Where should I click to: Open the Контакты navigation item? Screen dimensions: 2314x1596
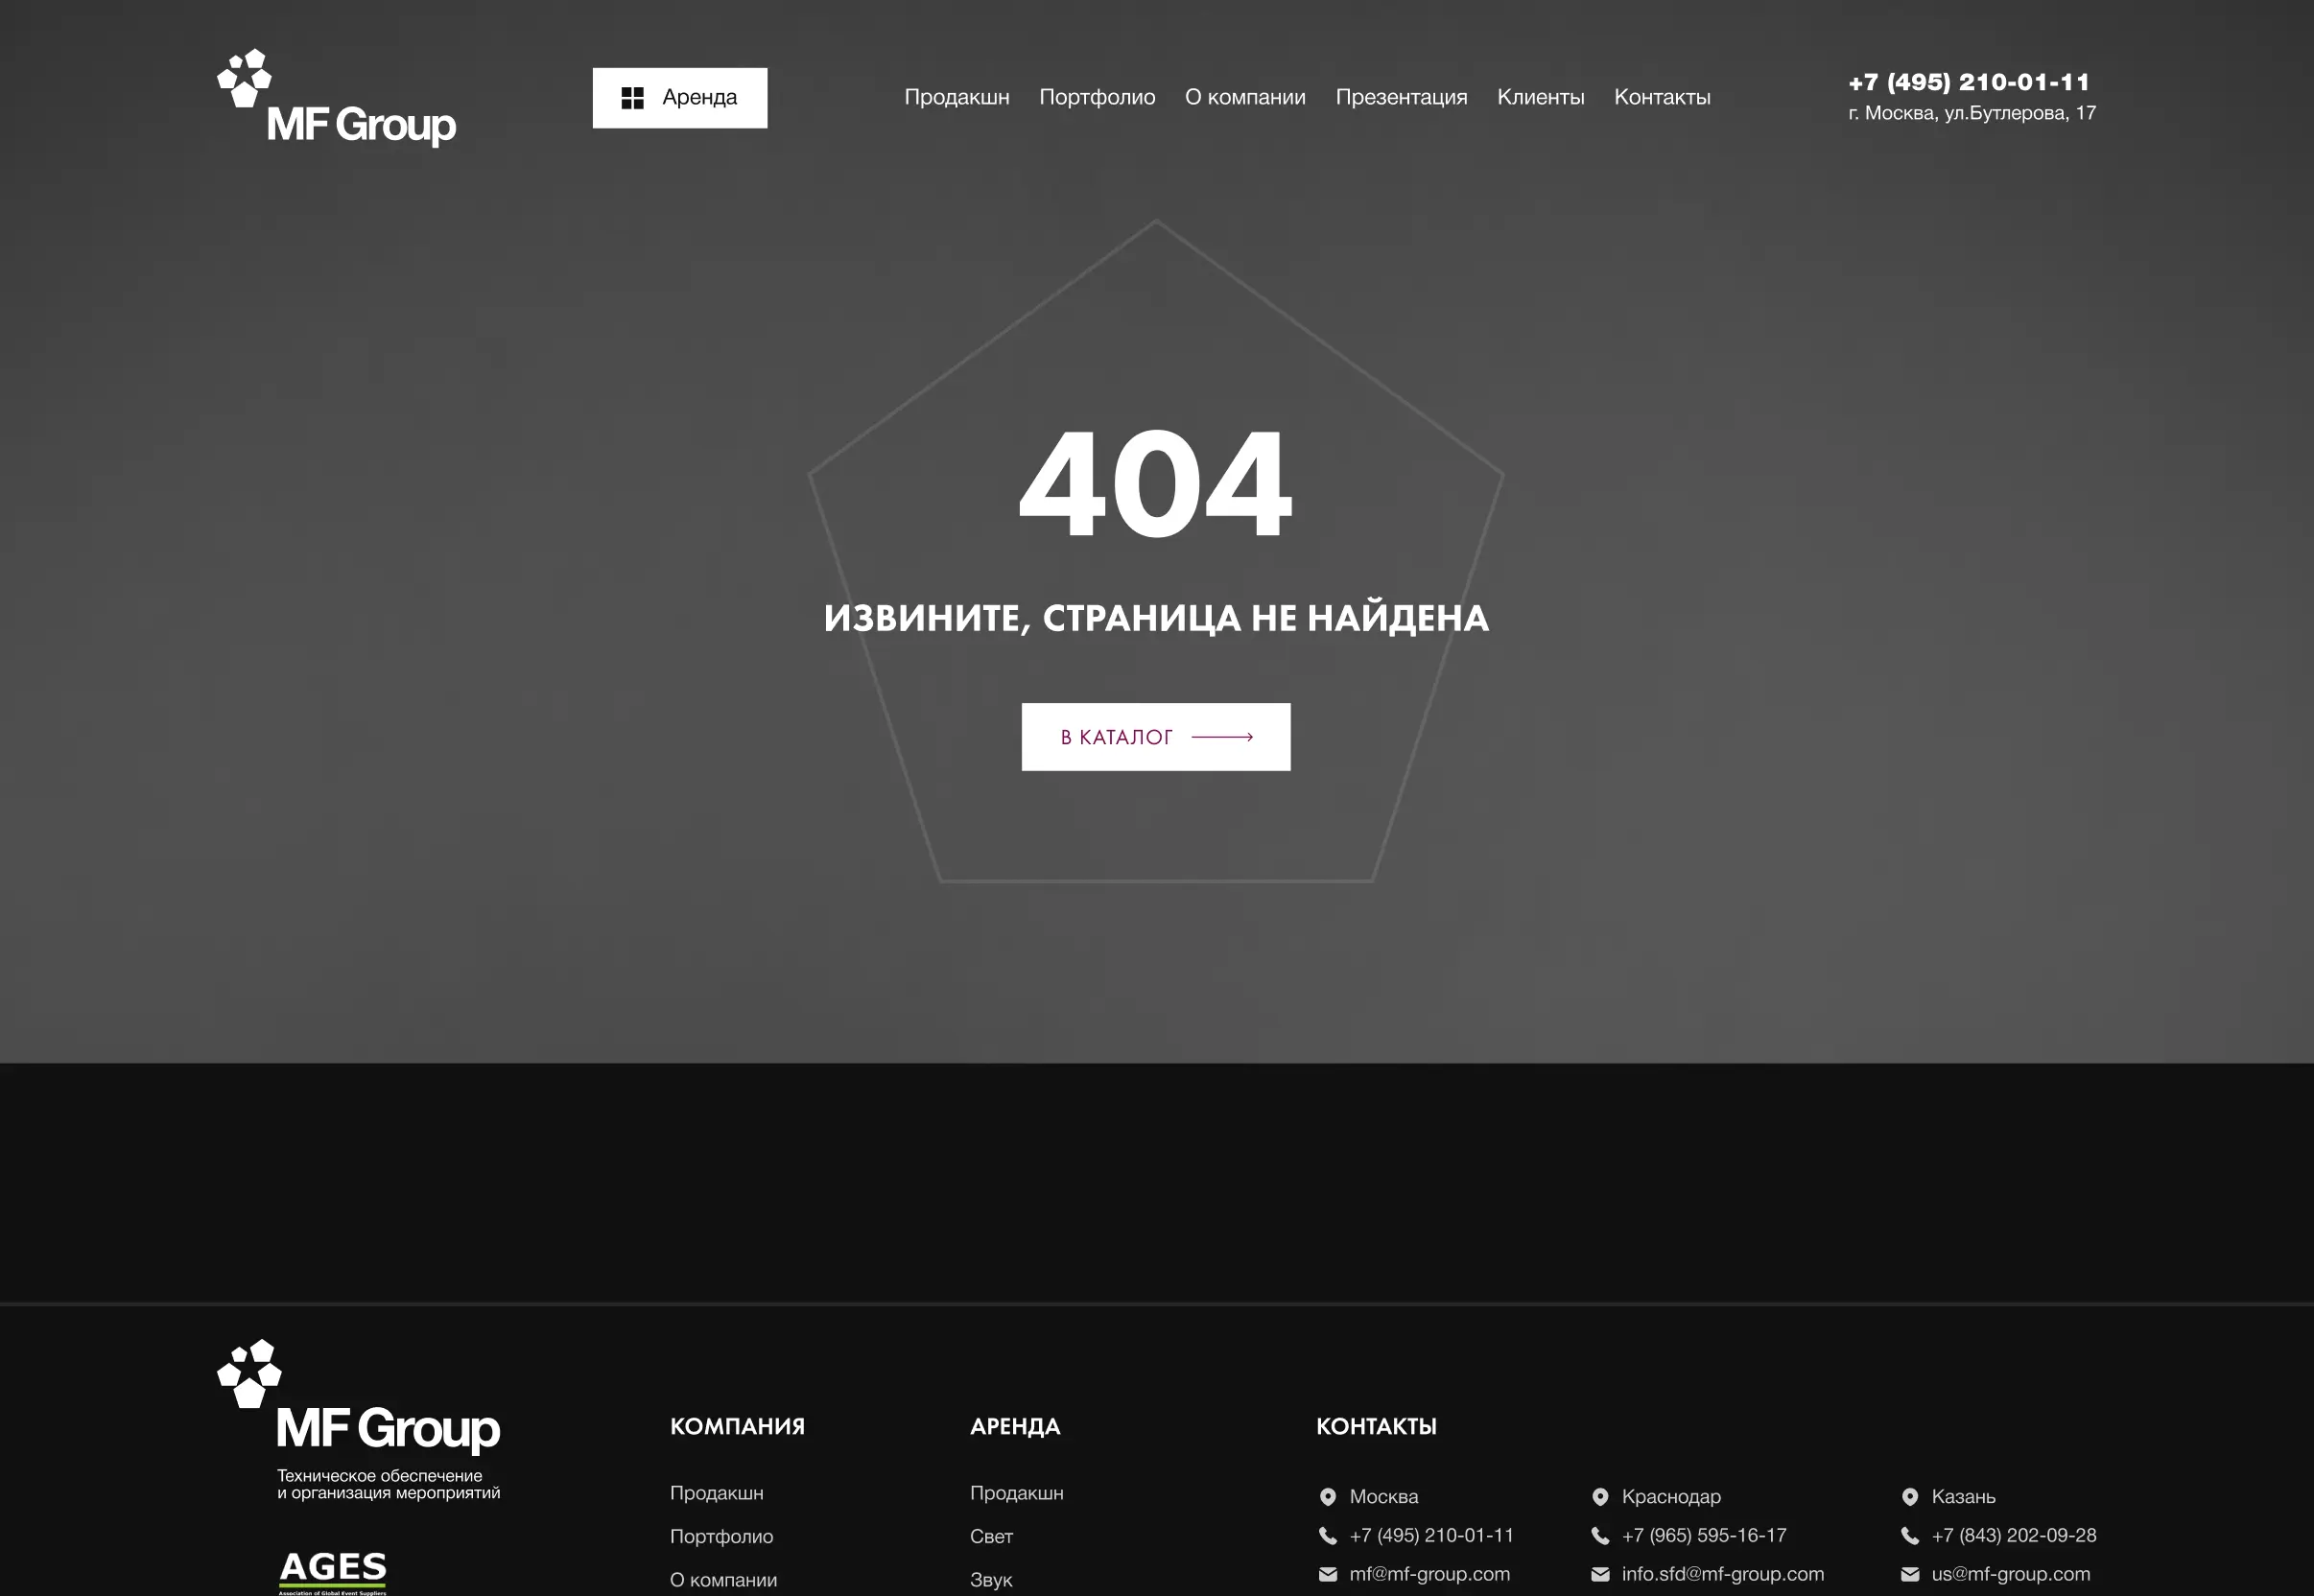[x=1662, y=97]
